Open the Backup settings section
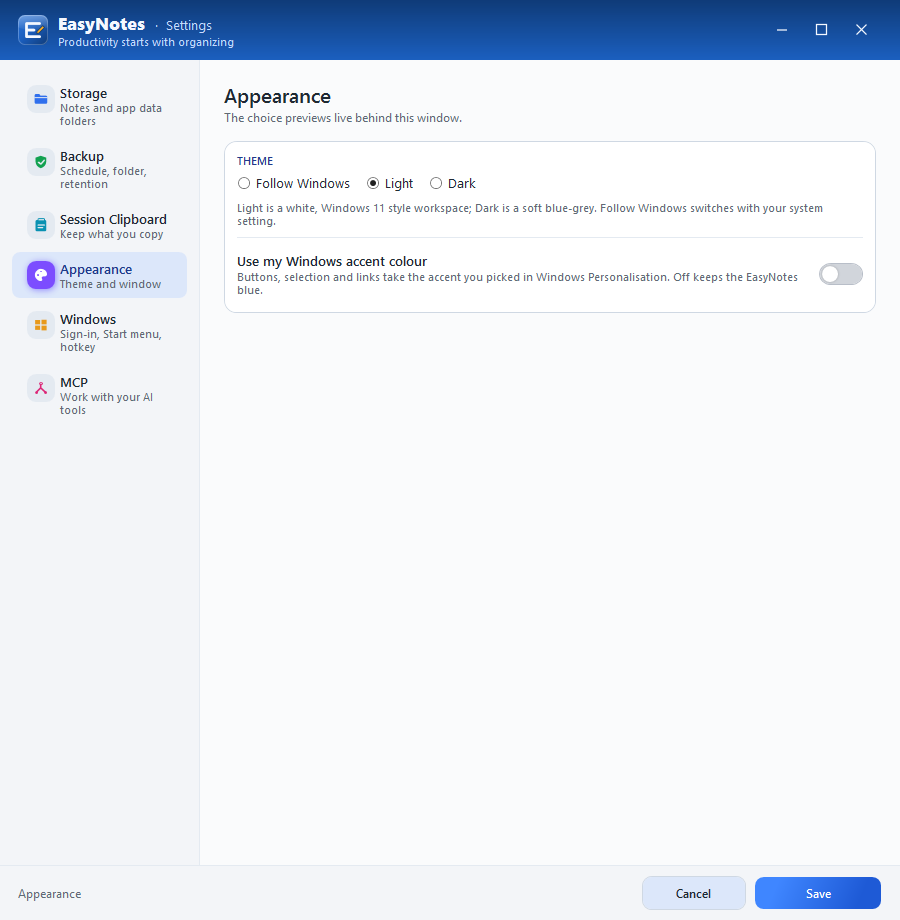900x920 pixels. coord(100,169)
